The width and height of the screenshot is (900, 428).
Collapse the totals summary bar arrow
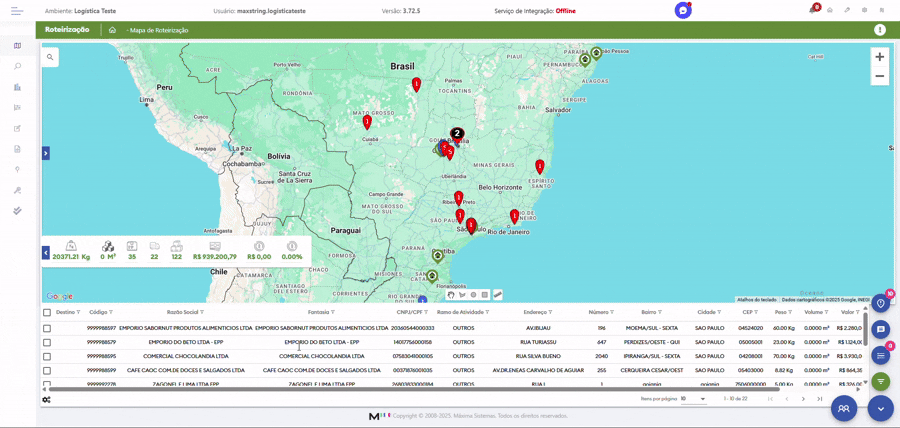click(x=45, y=253)
